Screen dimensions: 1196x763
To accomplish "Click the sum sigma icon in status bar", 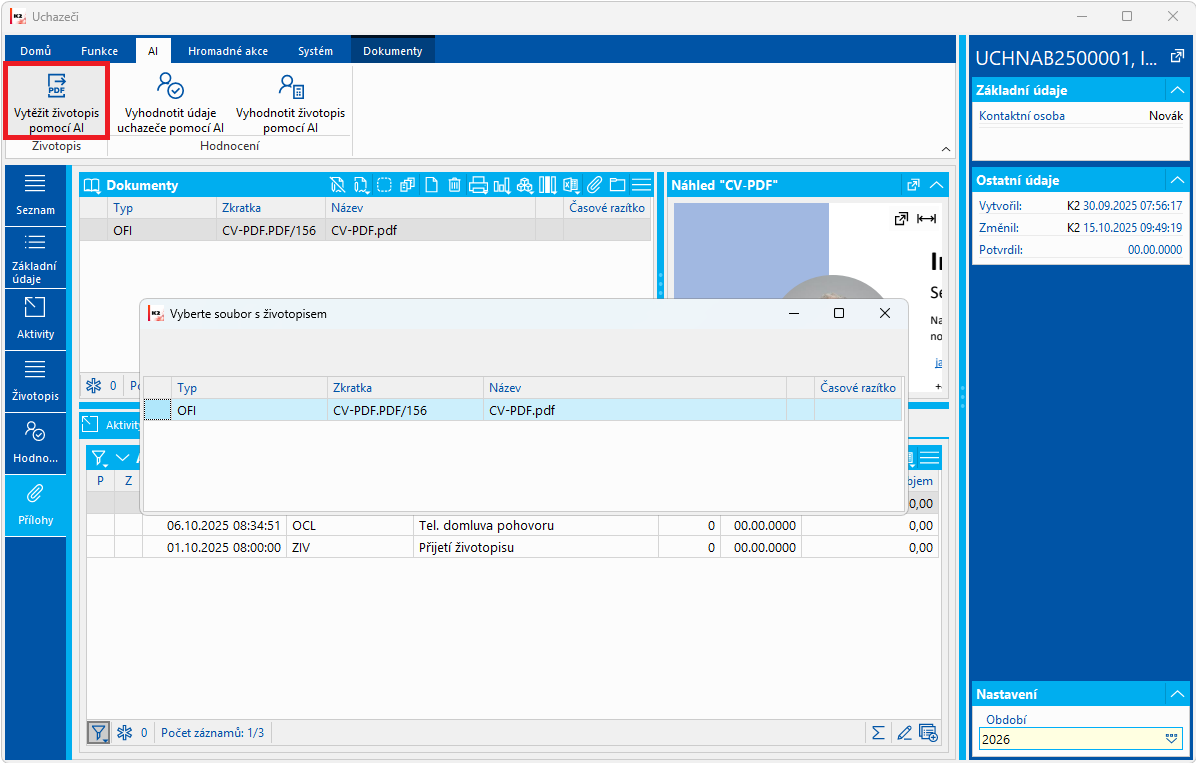I will click(879, 732).
